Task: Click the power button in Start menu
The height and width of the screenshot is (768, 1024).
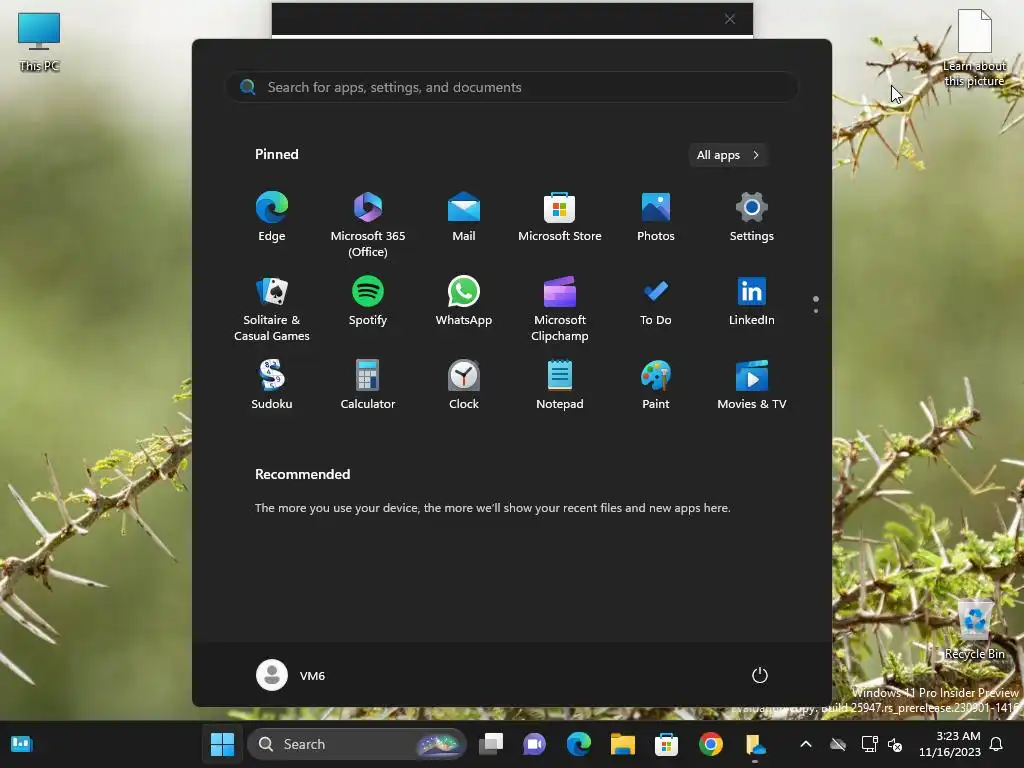Action: pyautogui.click(x=760, y=675)
